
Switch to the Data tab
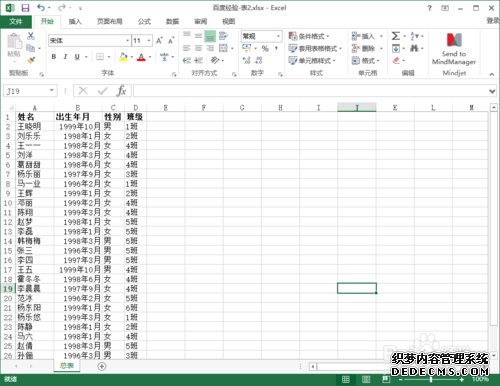tap(173, 22)
